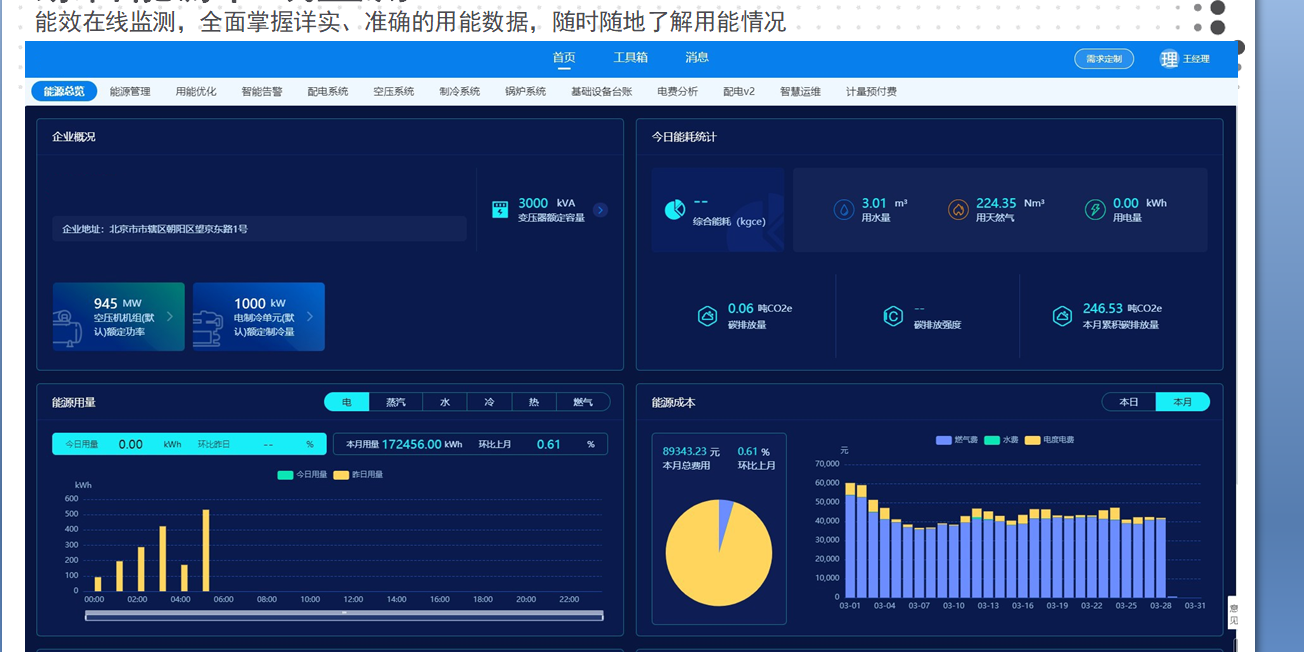Click the comprehensive energy pie icon

675,210
